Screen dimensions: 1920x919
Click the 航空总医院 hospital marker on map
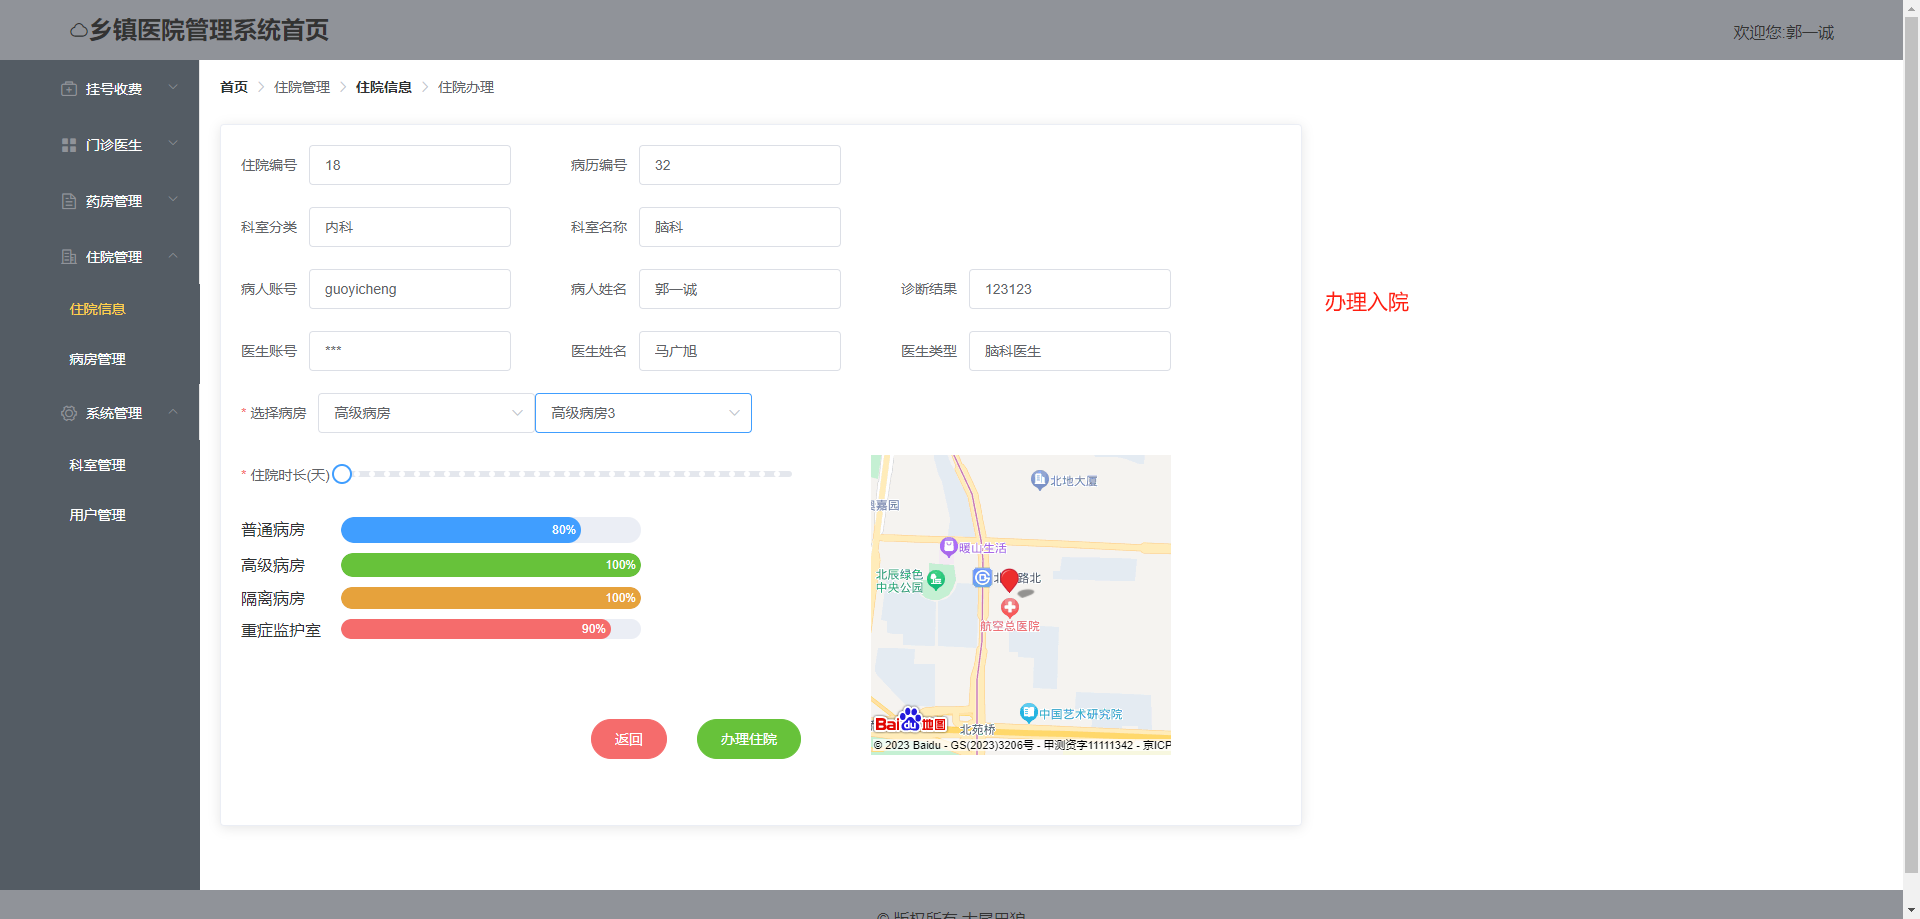coord(1010,608)
